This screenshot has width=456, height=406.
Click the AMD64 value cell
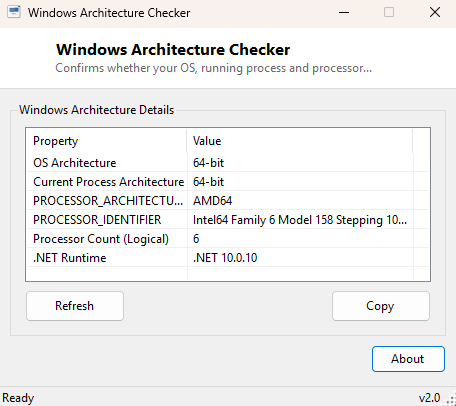point(213,201)
